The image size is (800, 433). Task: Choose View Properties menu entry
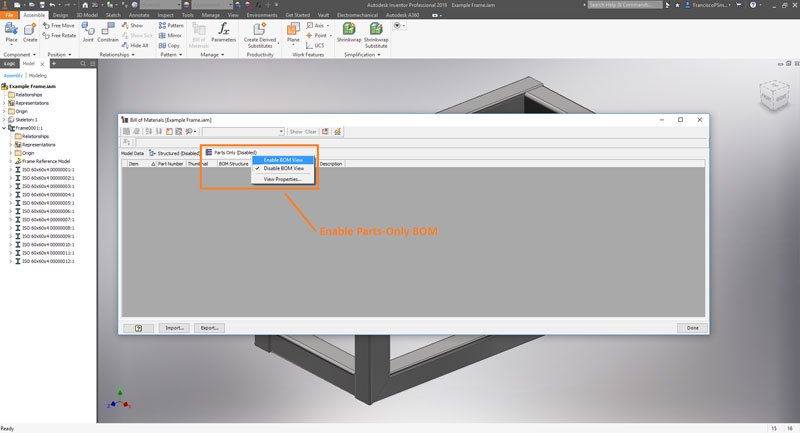(282, 180)
